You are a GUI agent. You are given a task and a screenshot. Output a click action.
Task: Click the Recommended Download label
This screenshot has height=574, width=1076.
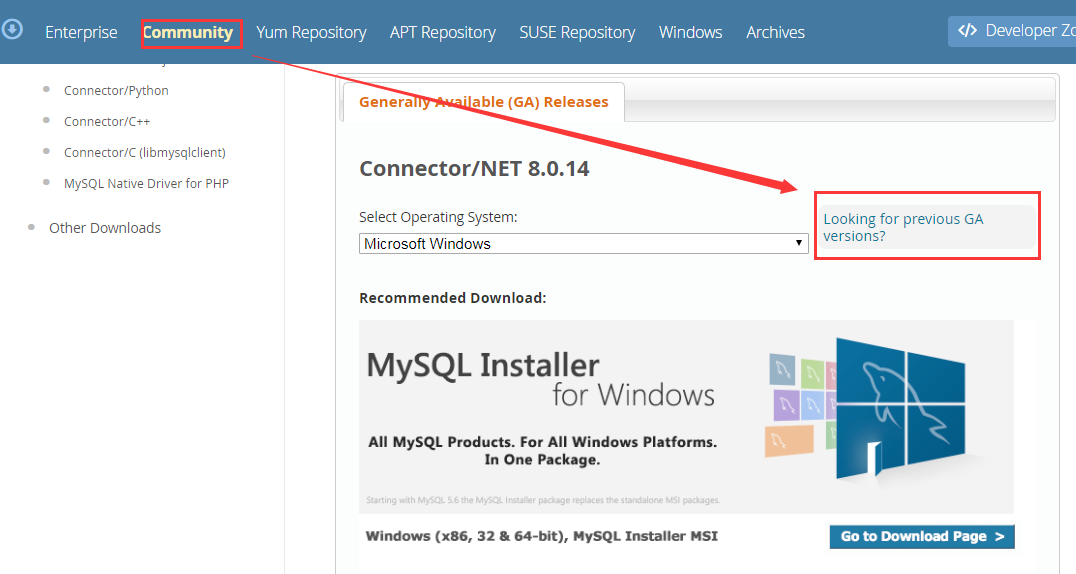[x=453, y=298]
